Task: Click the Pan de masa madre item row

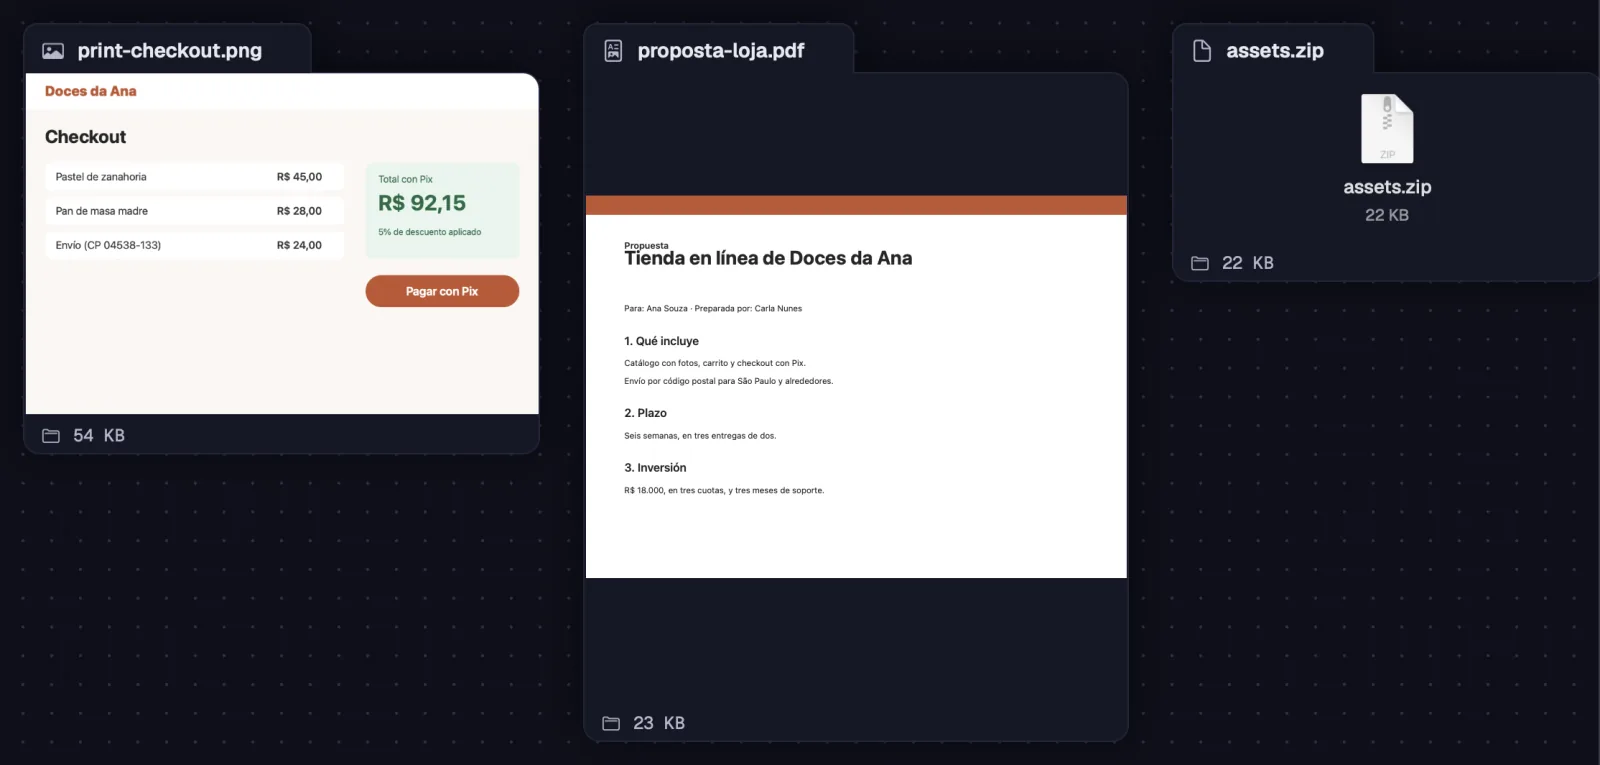Action: [194, 211]
